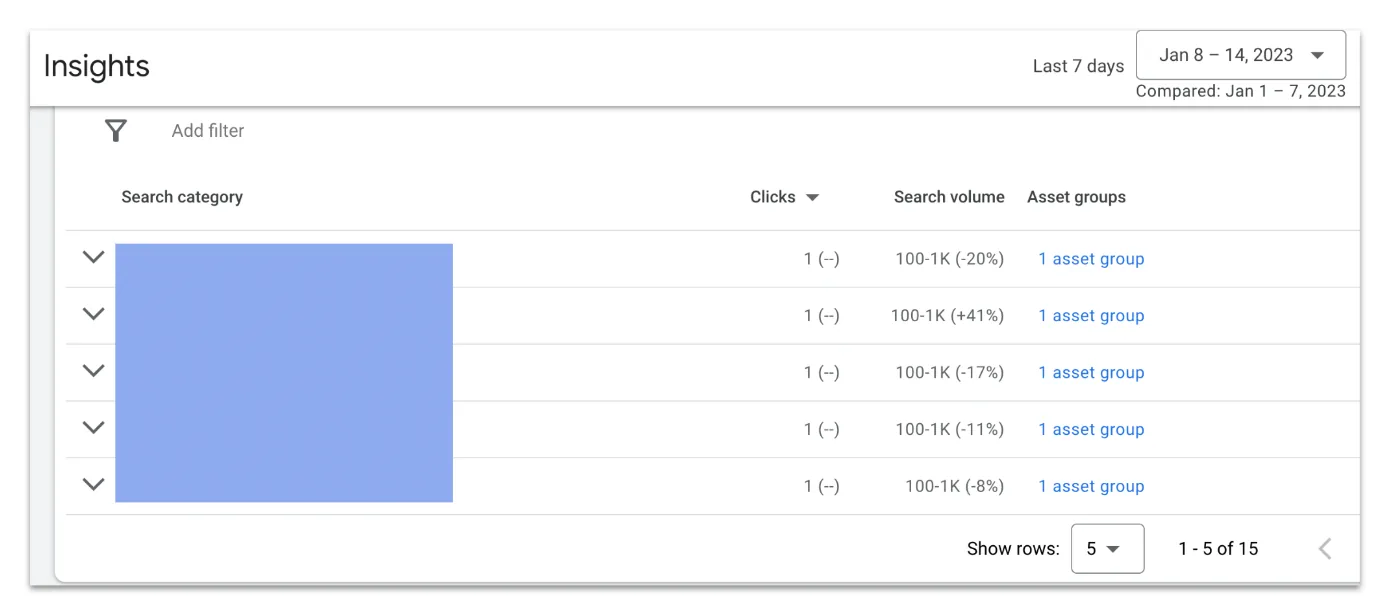The width and height of the screenshot is (1388, 612).
Task: Expand the fifth search category row
Action: tap(93, 485)
